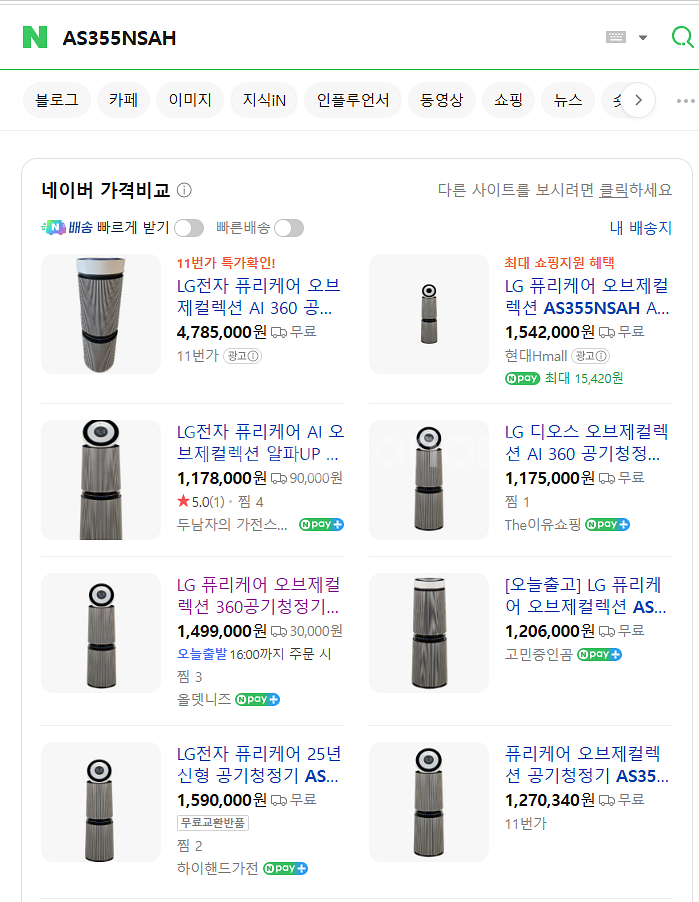
Task: Open the 내 배송지 link
Action: (x=640, y=228)
